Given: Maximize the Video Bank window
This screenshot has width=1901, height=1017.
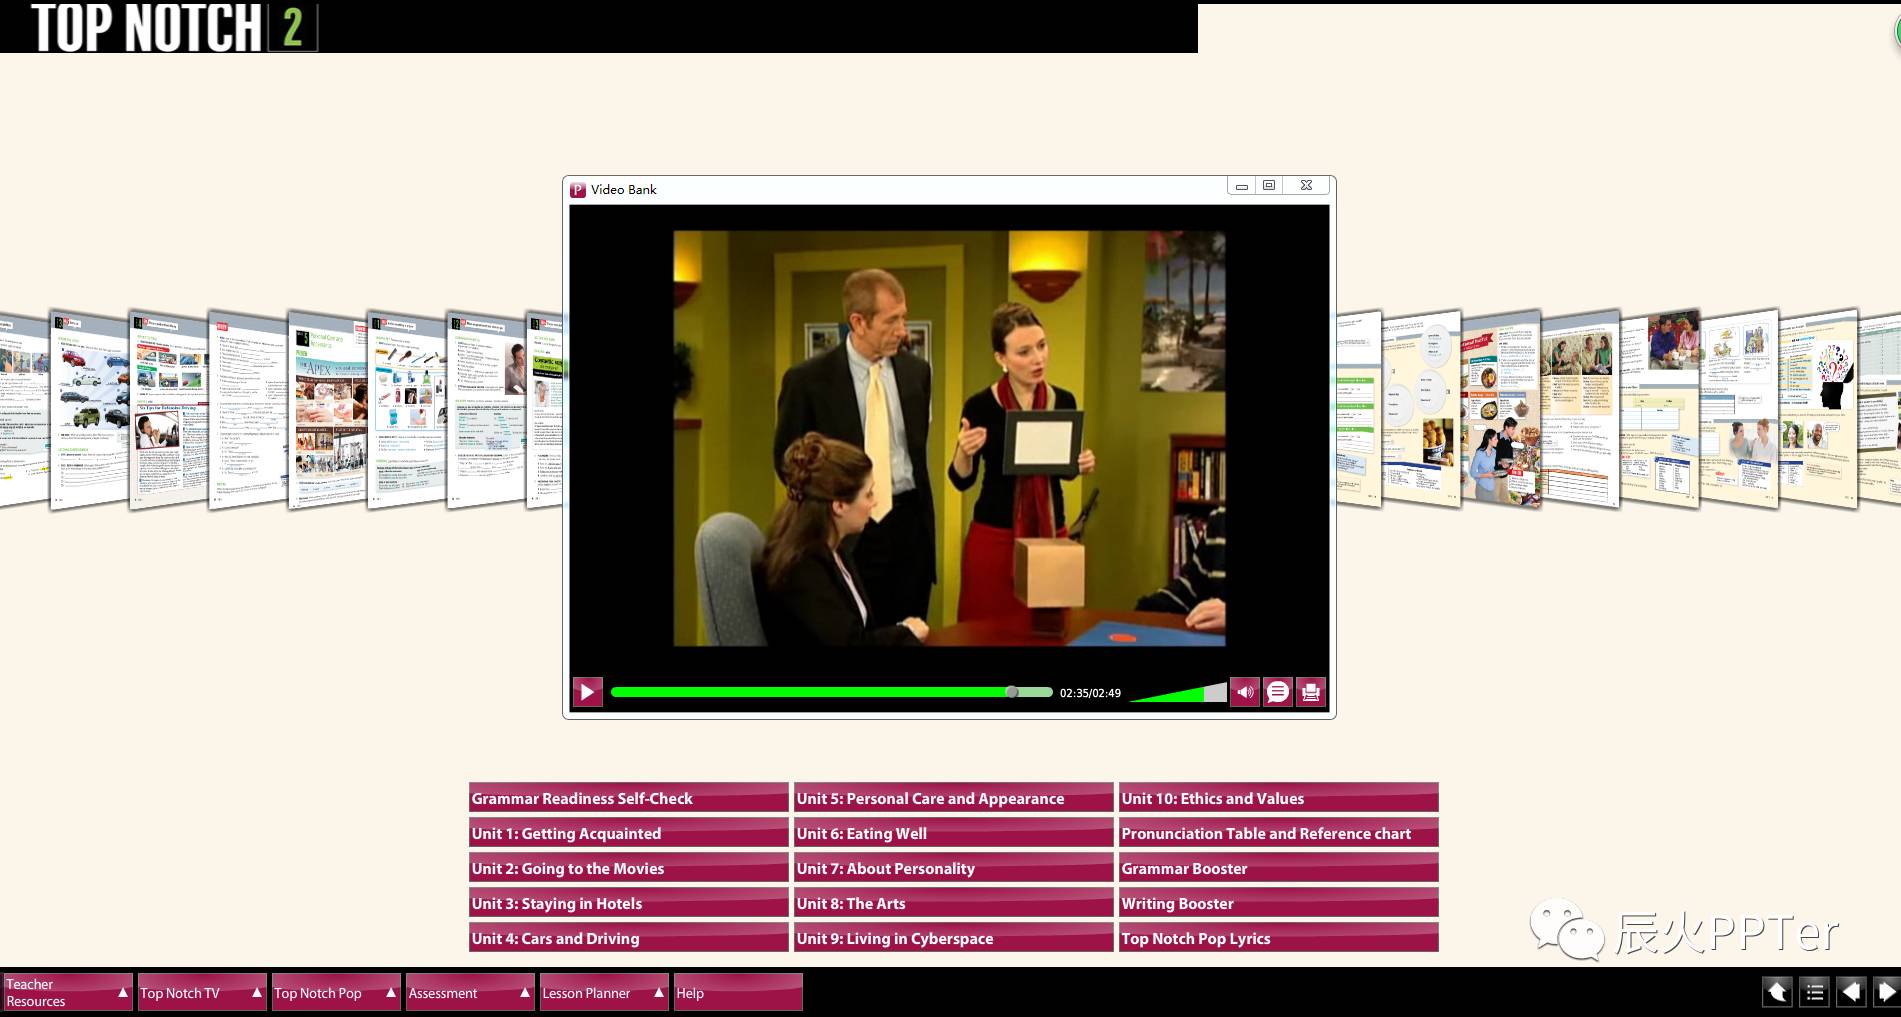Looking at the screenshot, I should pyautogui.click(x=1269, y=186).
